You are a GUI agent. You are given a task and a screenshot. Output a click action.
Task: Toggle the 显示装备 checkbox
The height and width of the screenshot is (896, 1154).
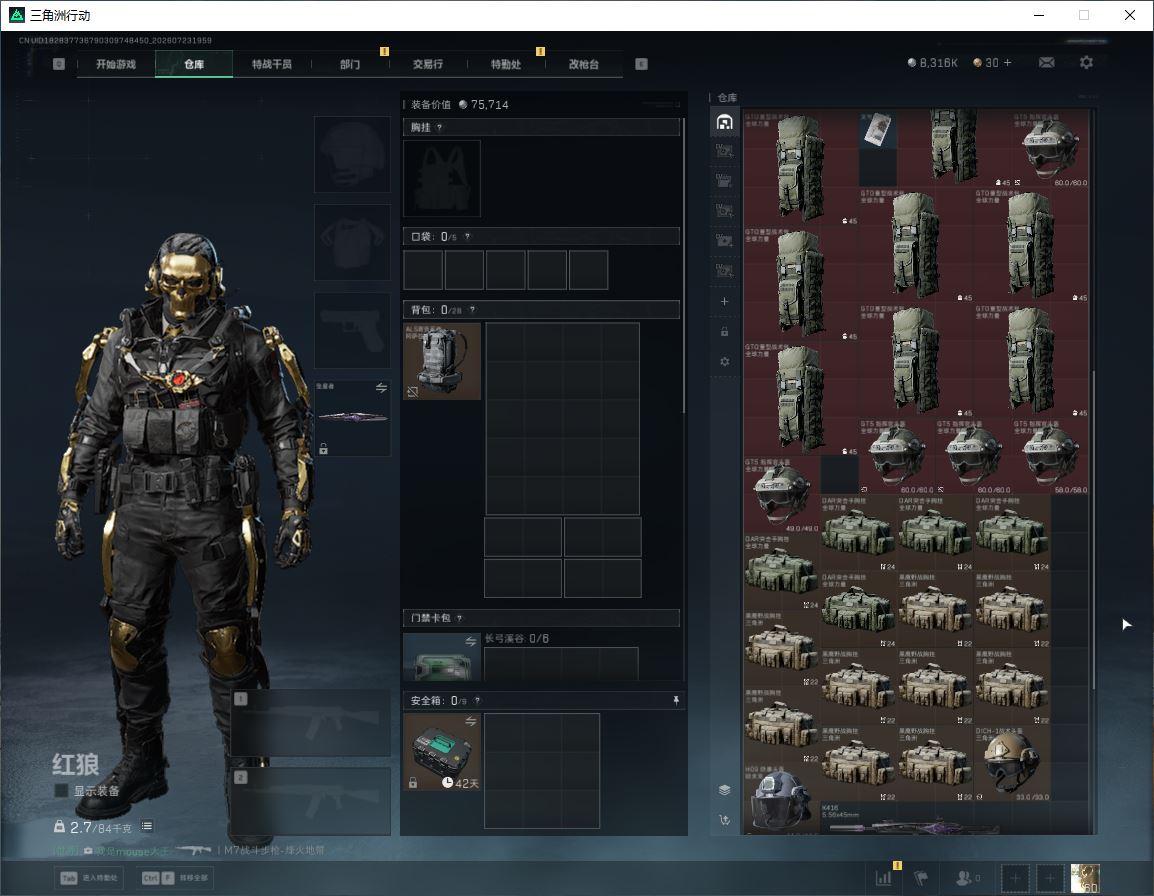[62, 791]
